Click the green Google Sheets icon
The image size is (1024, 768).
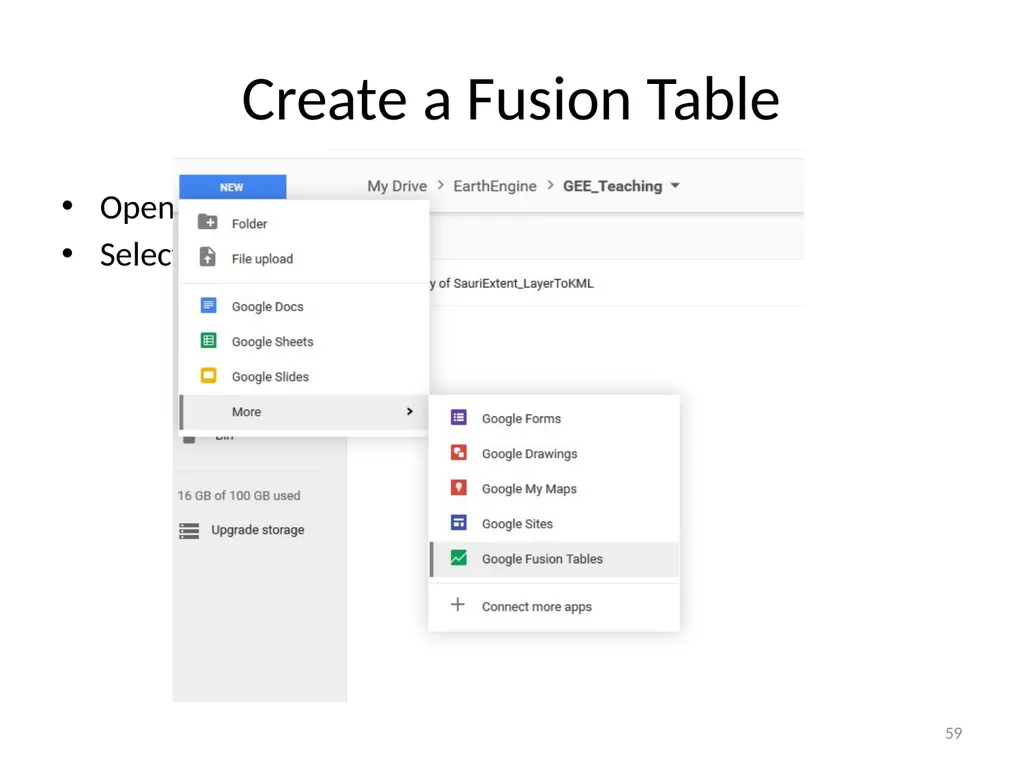click(x=208, y=341)
